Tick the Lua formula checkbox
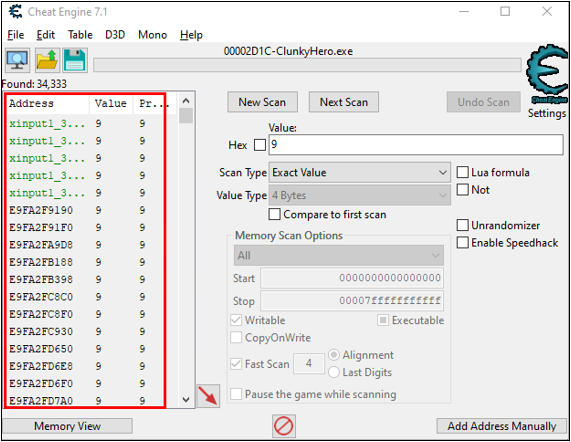571x442 pixels. (462, 172)
